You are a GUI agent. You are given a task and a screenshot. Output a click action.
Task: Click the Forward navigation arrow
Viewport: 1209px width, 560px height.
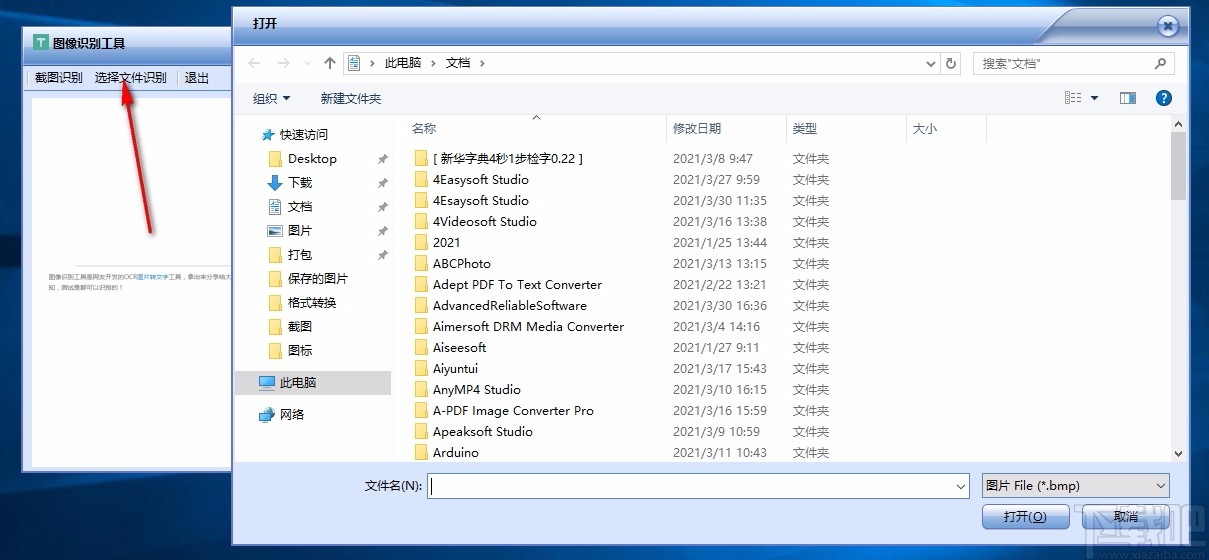pyautogui.click(x=283, y=63)
